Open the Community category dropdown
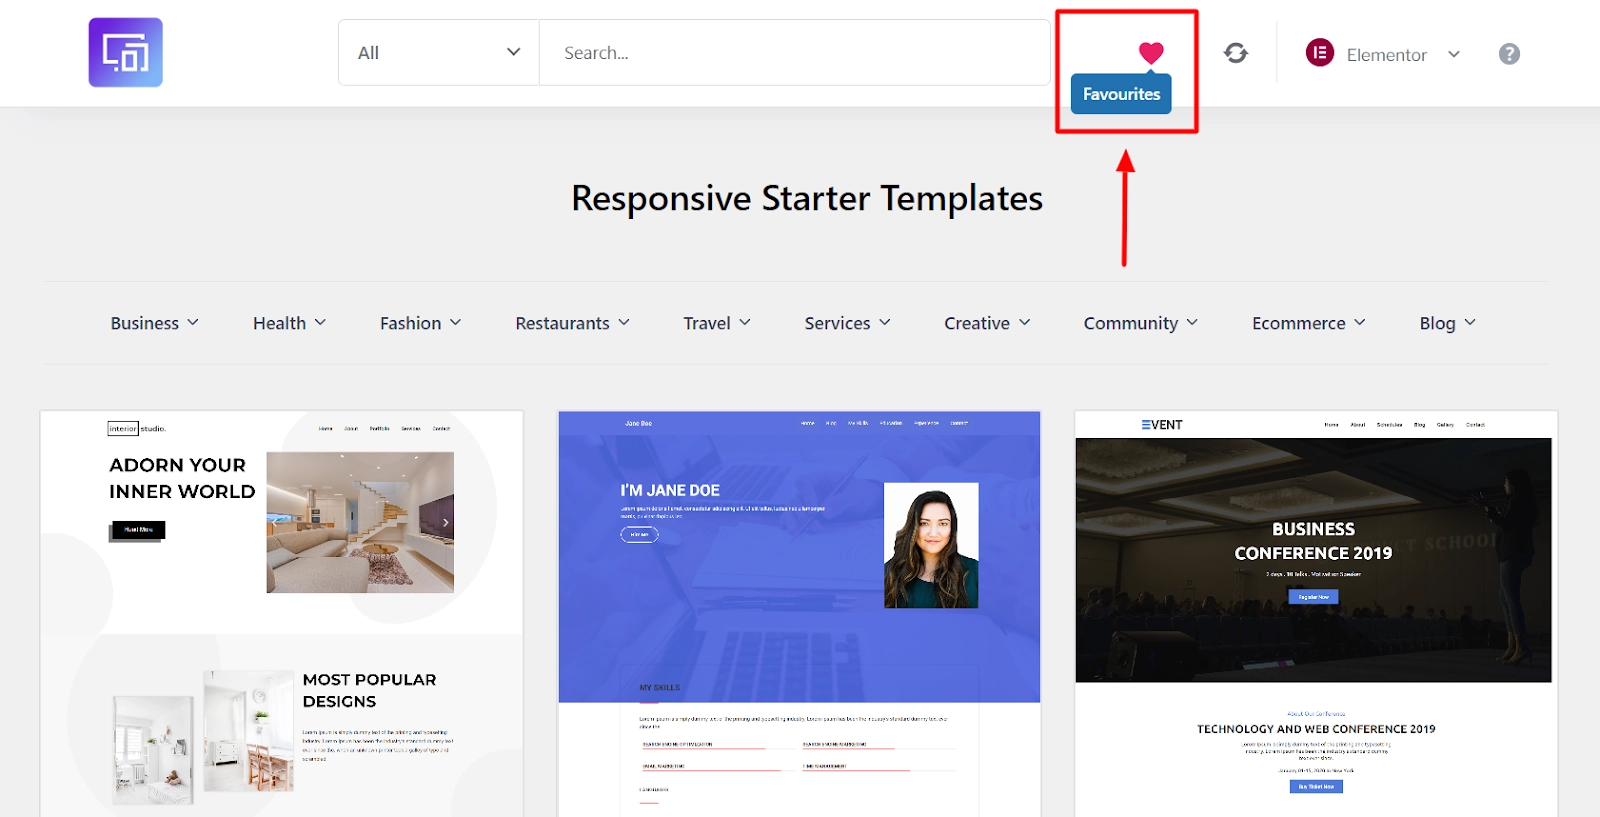 pyautogui.click(x=1141, y=323)
